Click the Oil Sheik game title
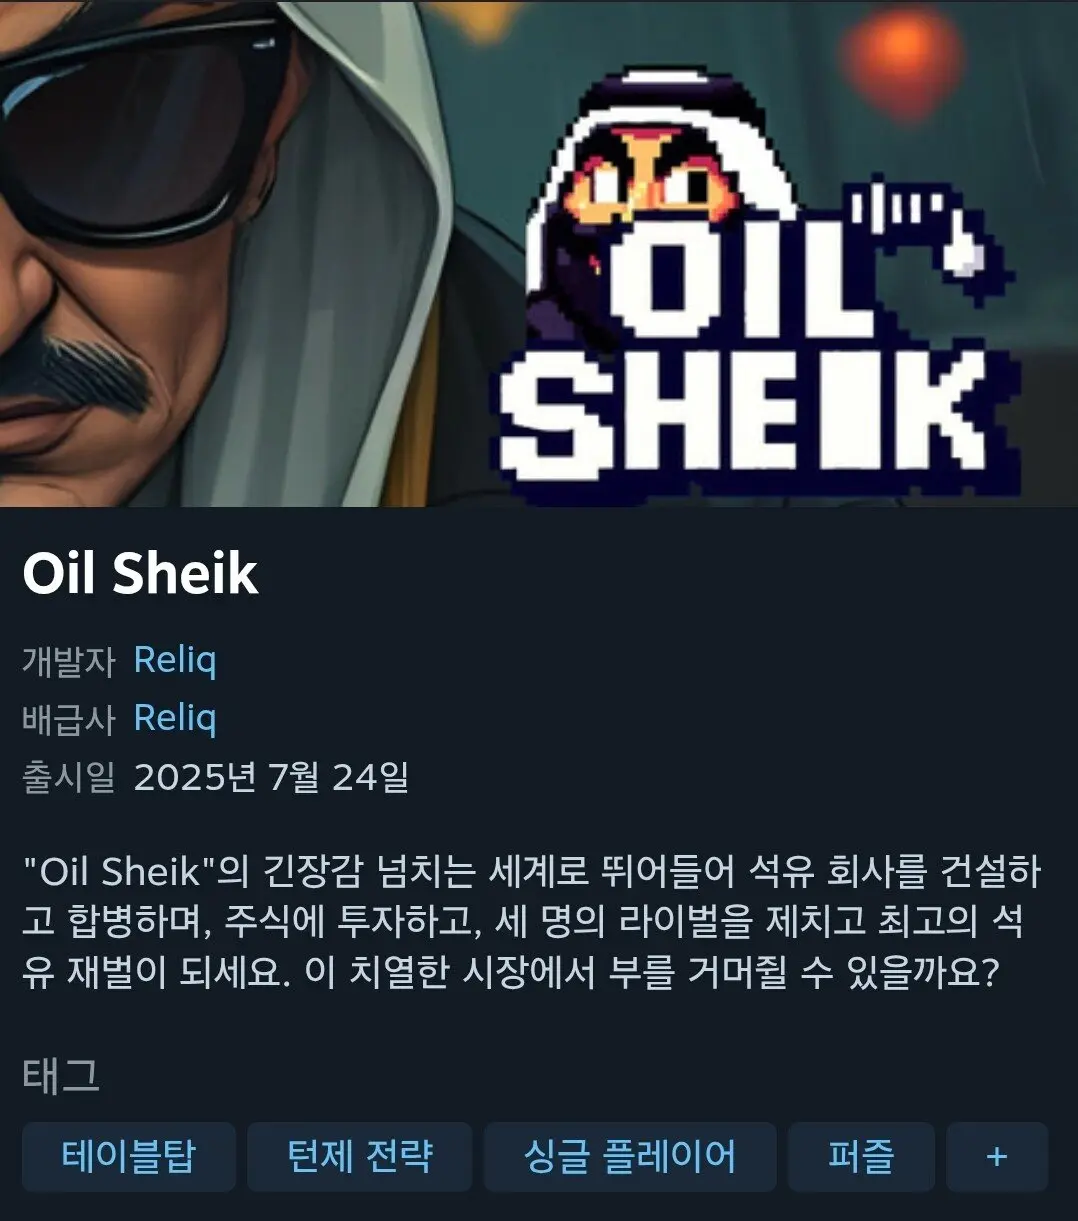The height and width of the screenshot is (1221, 1078). point(140,574)
